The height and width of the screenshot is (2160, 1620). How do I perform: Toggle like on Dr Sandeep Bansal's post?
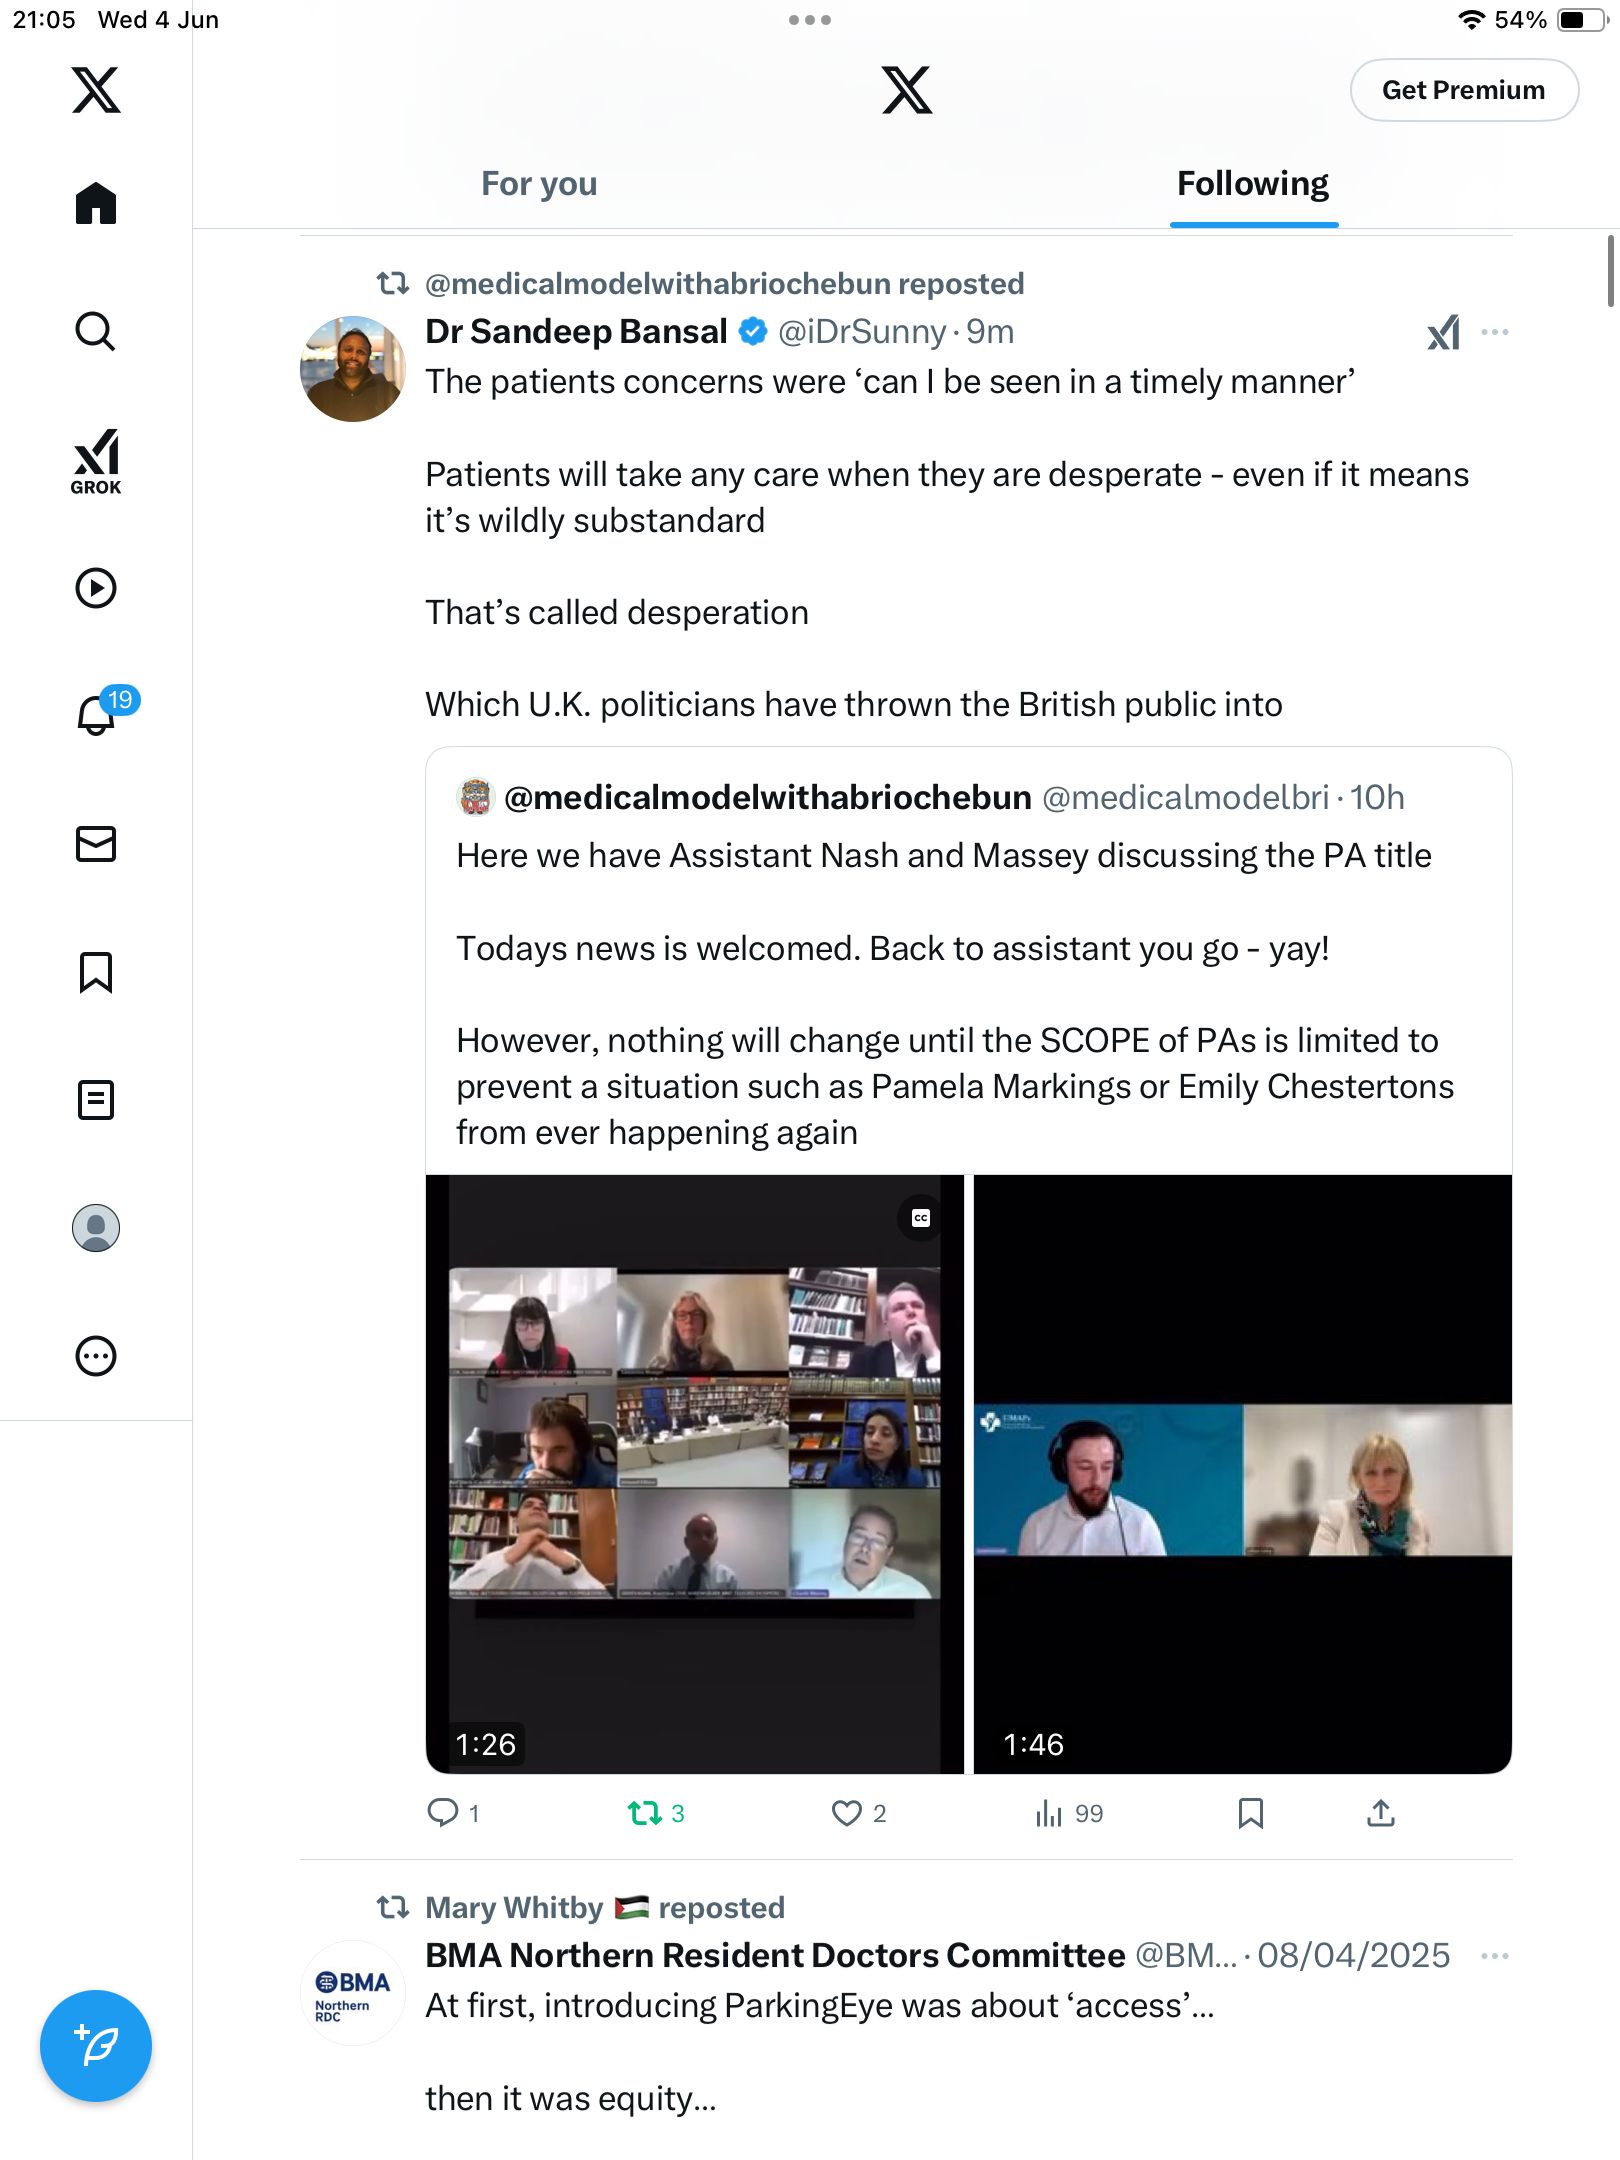pos(858,1813)
